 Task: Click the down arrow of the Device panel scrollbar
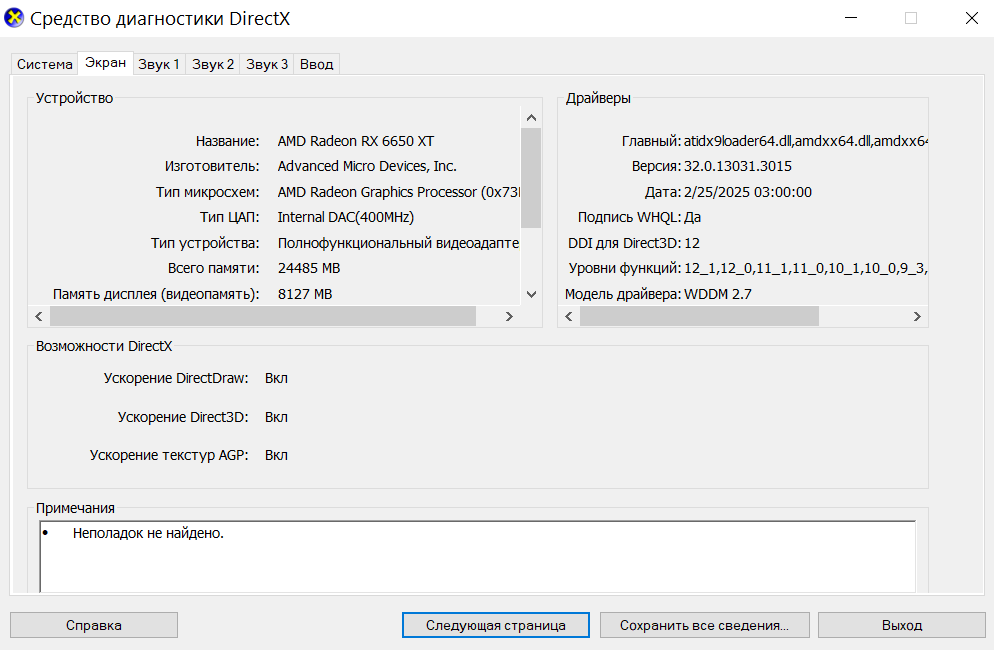click(531, 294)
